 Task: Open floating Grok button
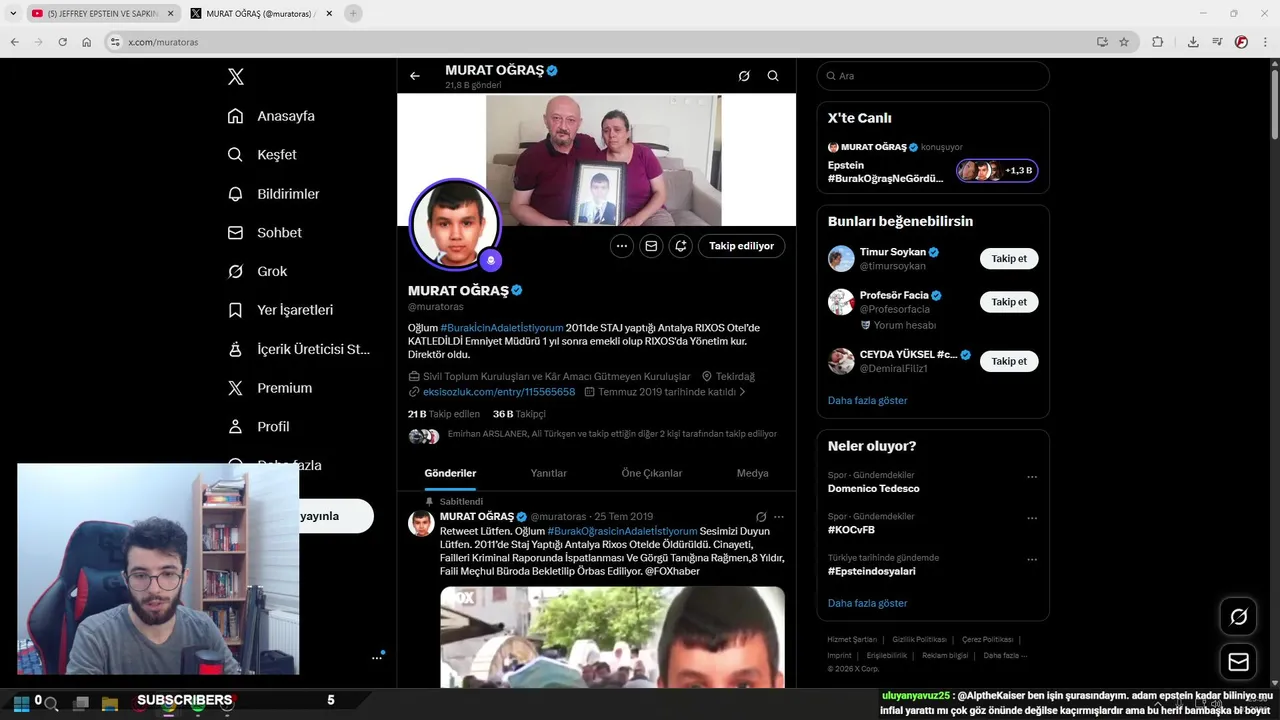click(1238, 617)
